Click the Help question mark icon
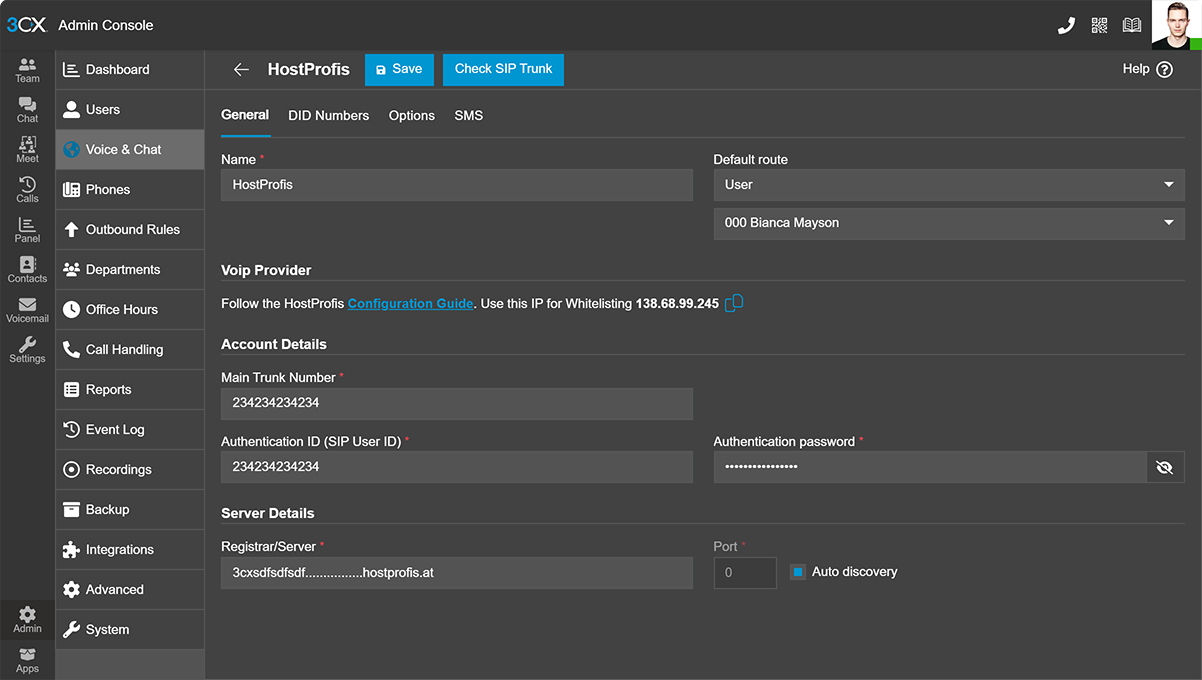Viewport: 1202px width, 680px height. [1164, 70]
